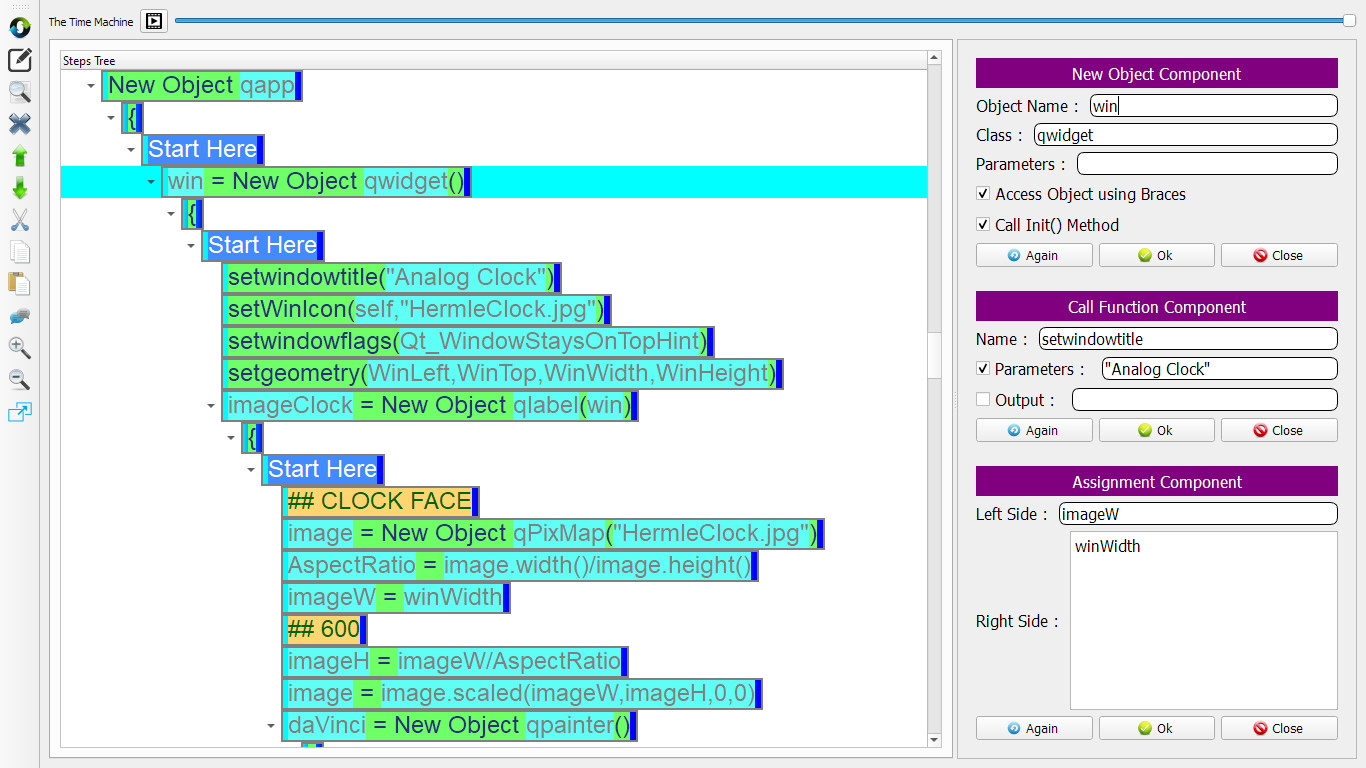The width and height of the screenshot is (1366, 768).
Task: Click Ok in the New Object Component panel
Action: pos(1156,255)
